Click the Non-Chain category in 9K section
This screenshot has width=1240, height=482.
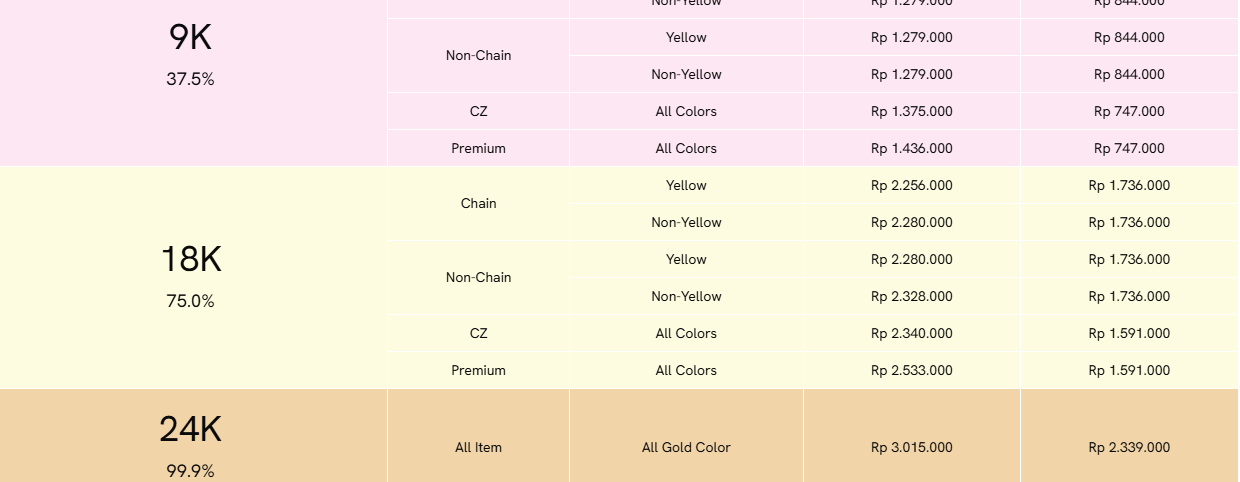coord(478,55)
